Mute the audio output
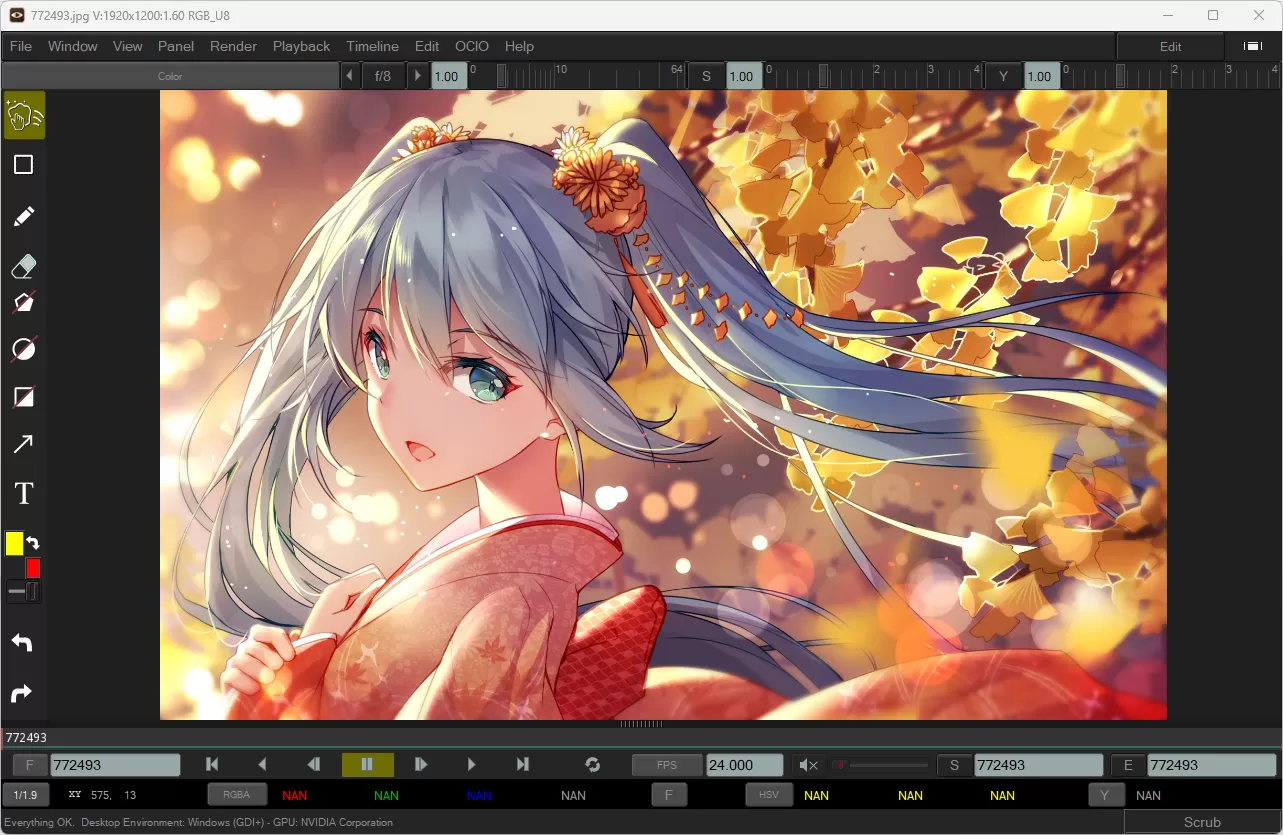Viewport: 1283px width, 835px height. [x=808, y=765]
